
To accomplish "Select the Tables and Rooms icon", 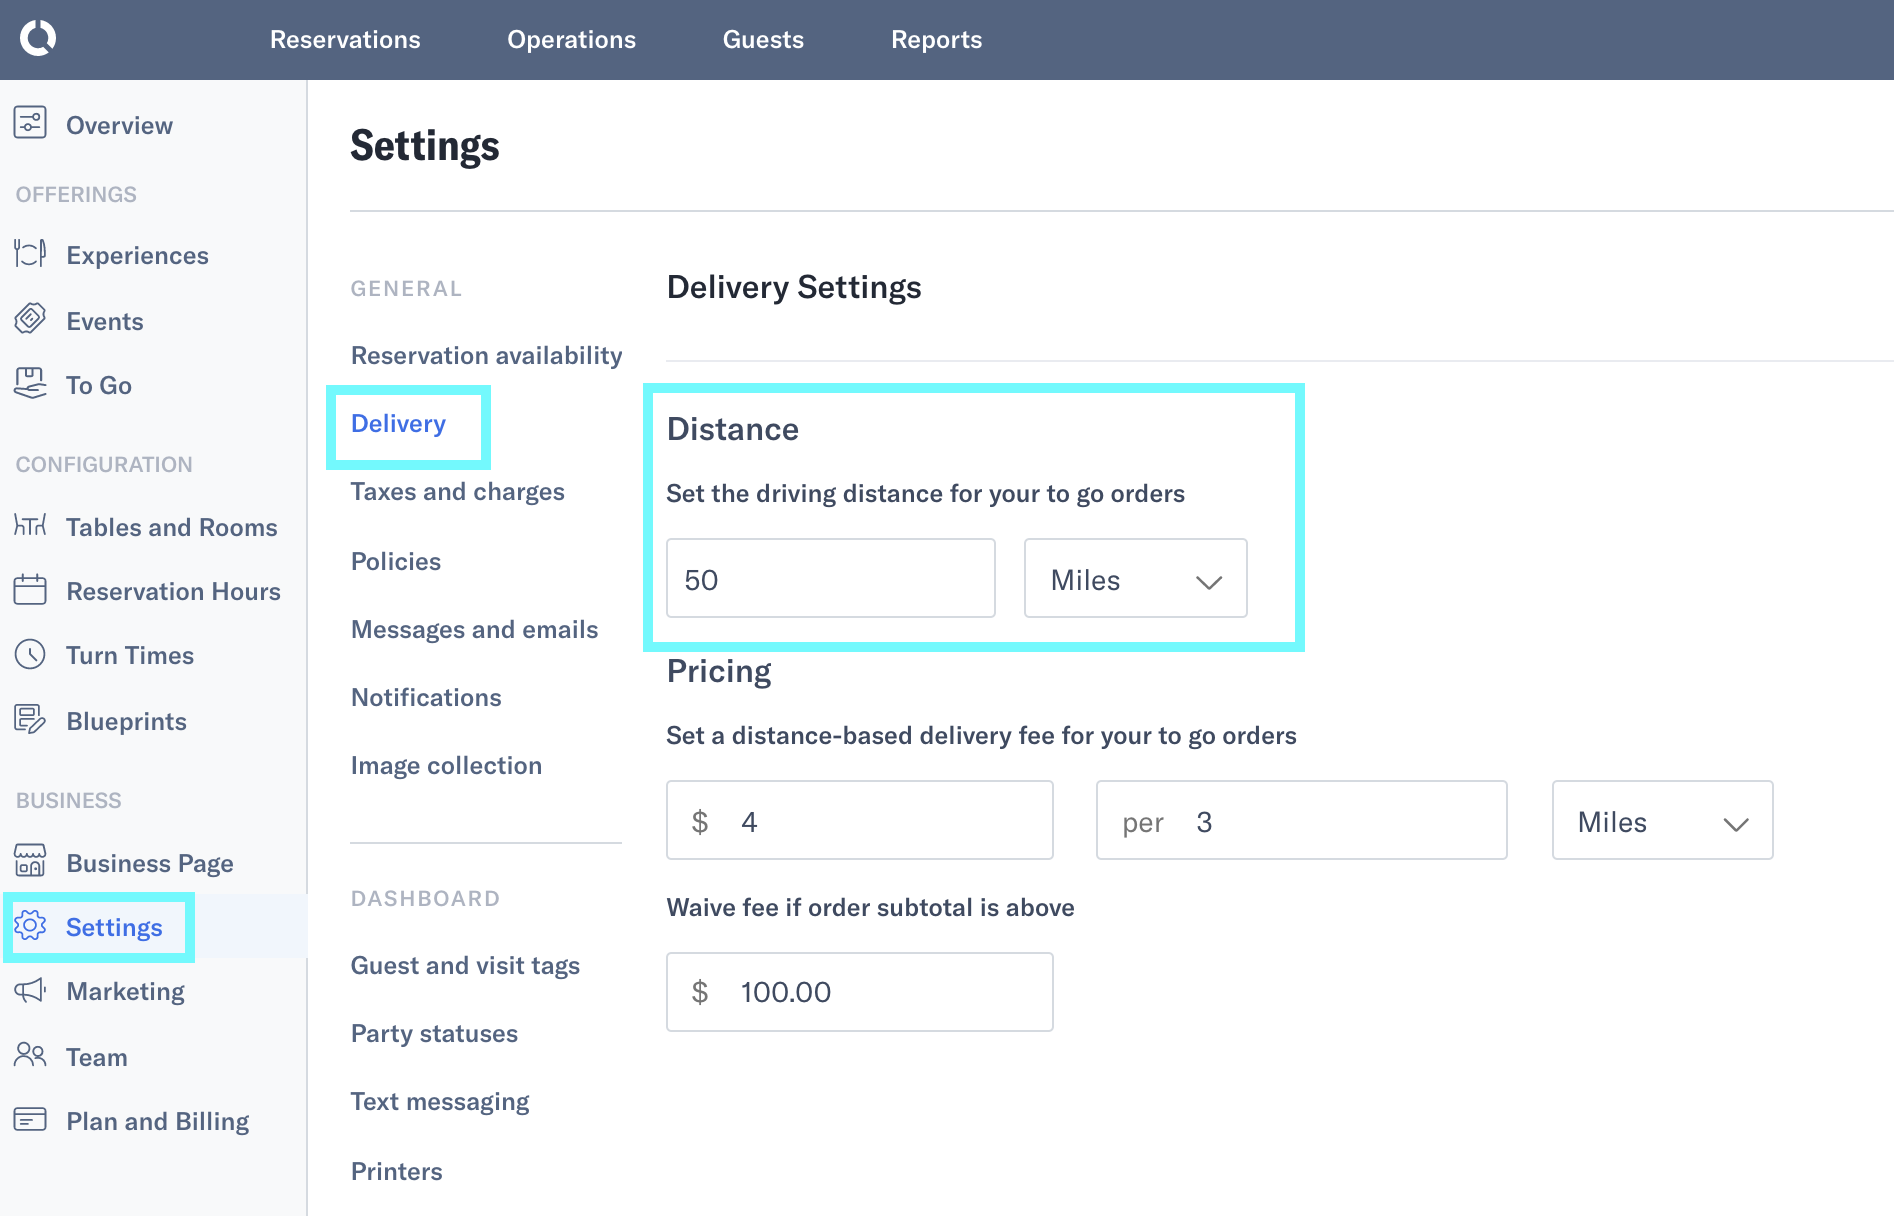I will (30, 527).
